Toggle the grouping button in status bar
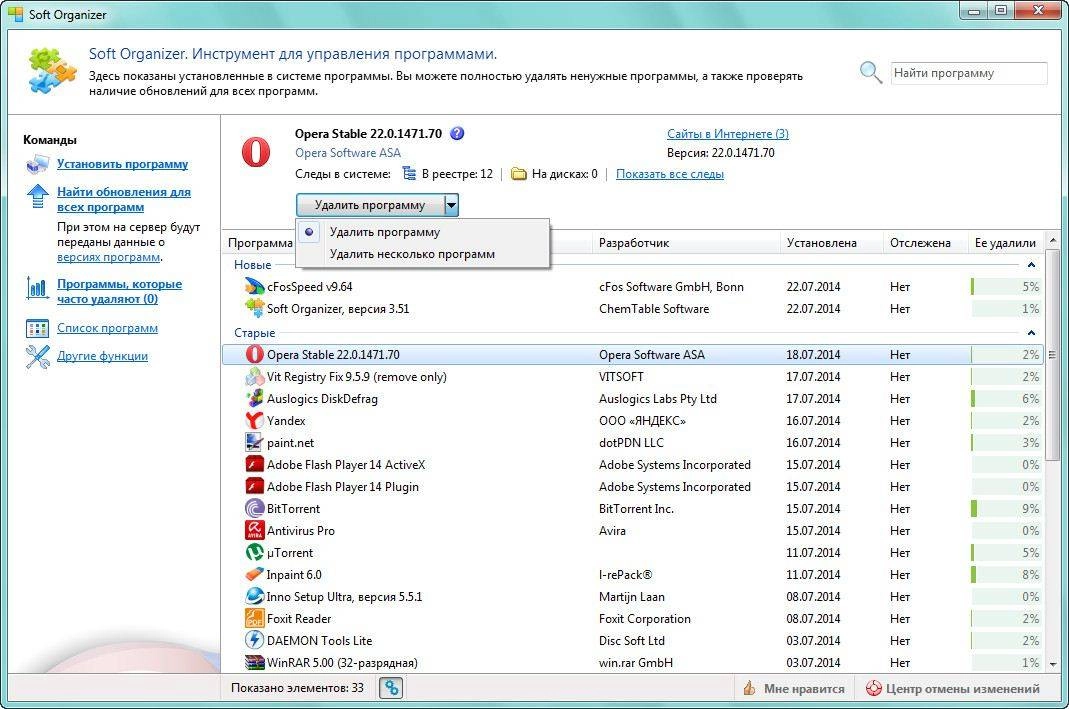Image resolution: width=1069 pixels, height=709 pixels. [x=391, y=688]
